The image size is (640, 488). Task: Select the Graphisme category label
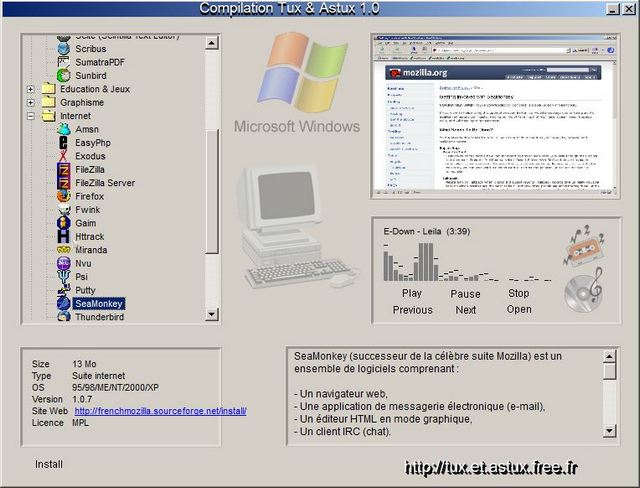(82, 102)
